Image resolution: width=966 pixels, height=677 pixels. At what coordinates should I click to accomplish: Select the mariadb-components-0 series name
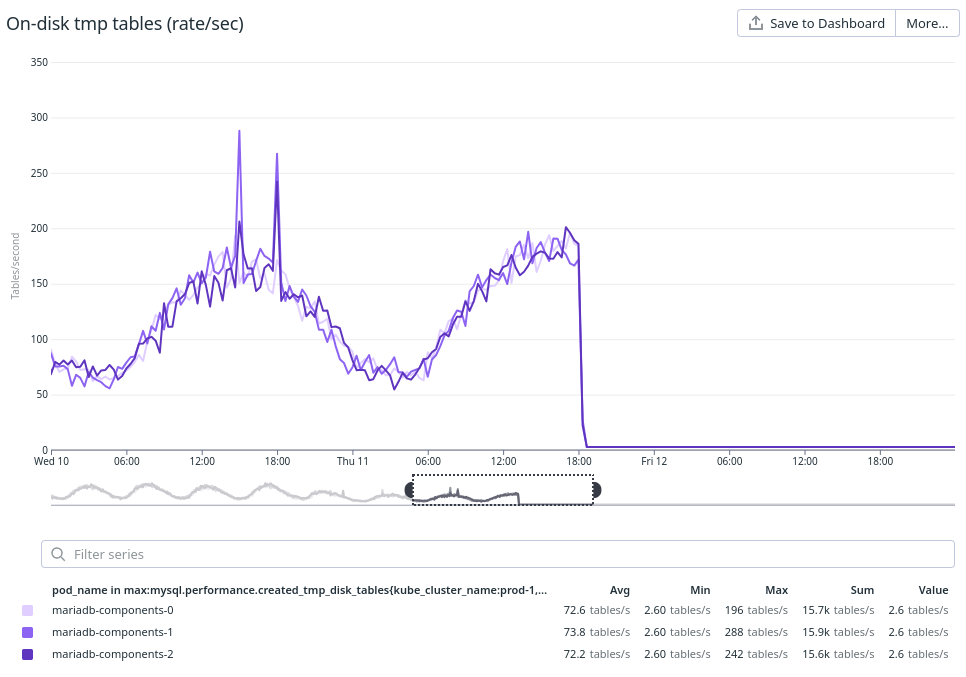tap(112, 610)
